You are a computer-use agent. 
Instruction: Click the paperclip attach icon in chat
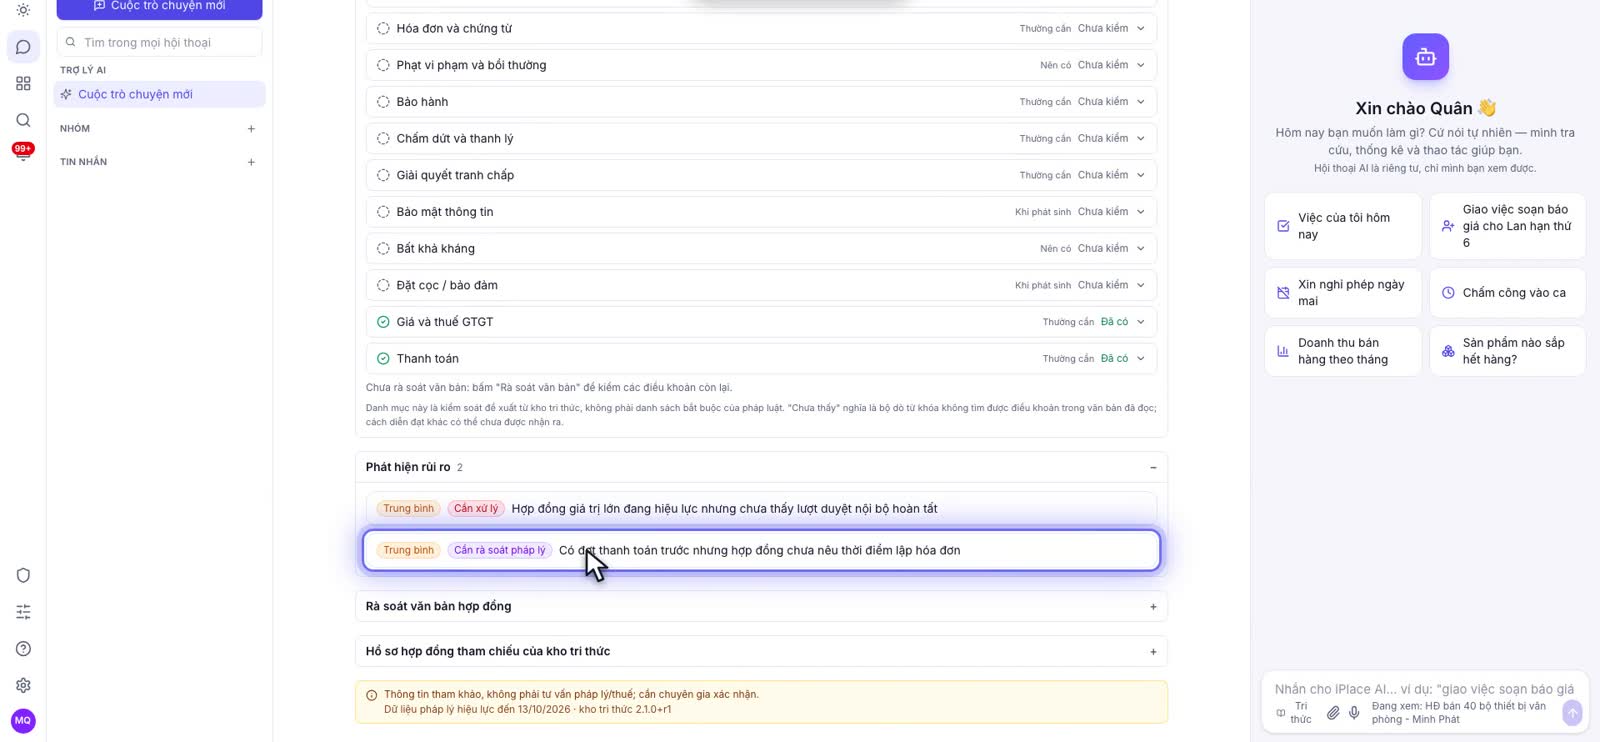click(1333, 713)
